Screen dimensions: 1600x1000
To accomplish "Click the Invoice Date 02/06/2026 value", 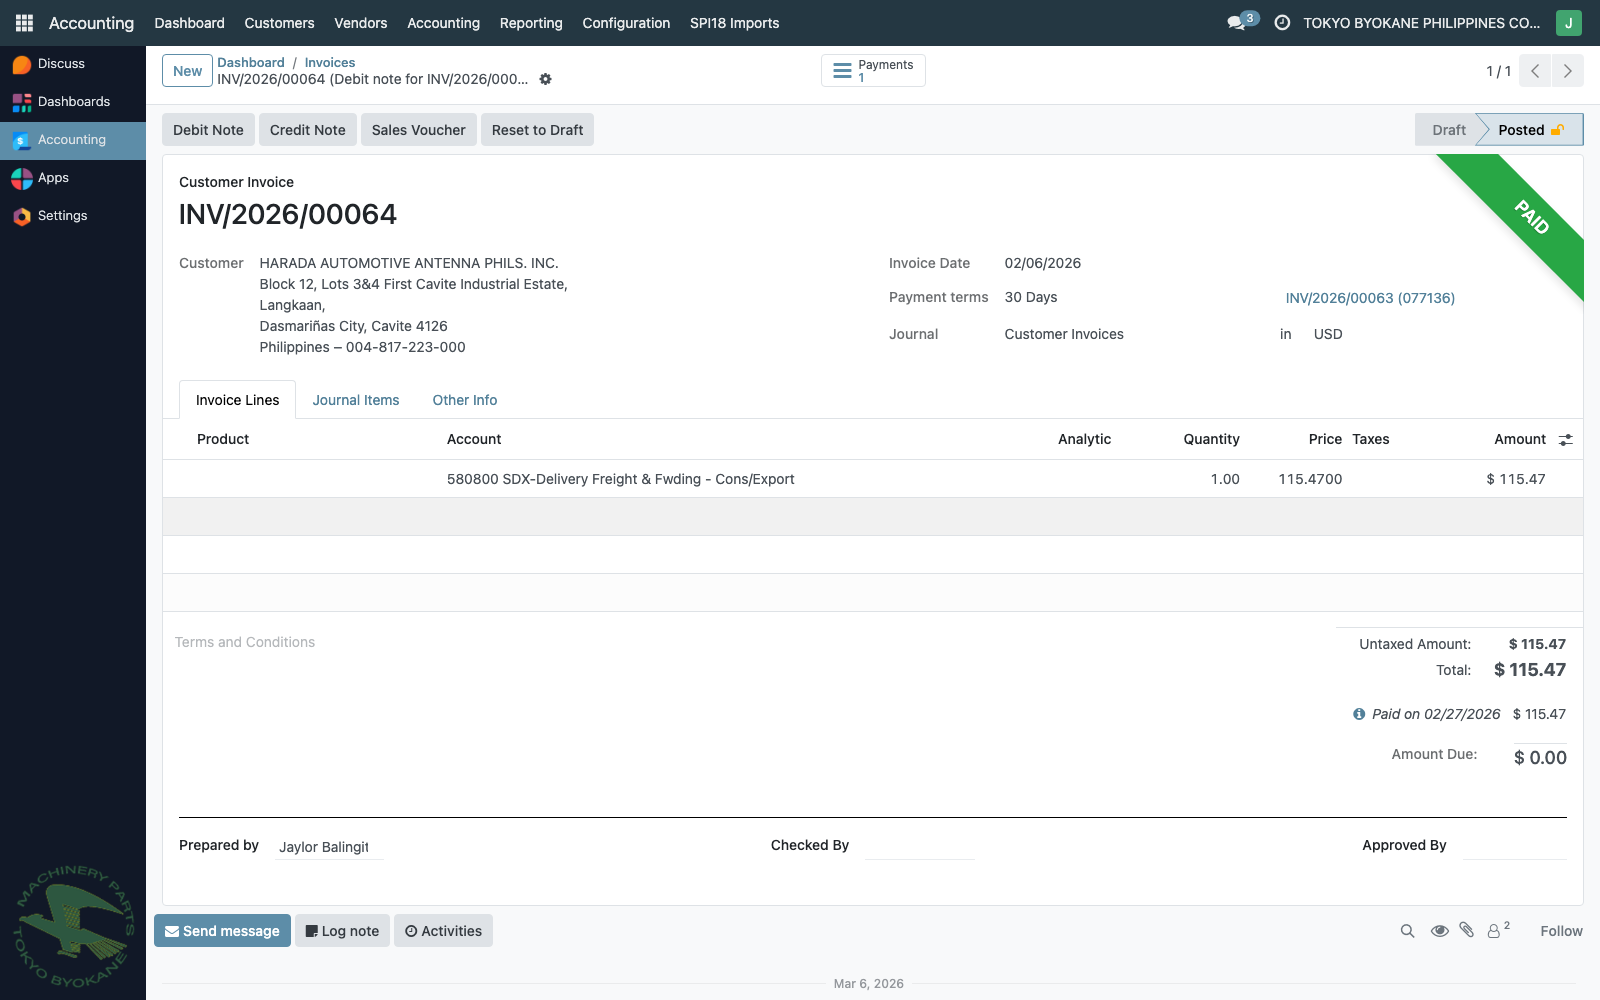I will tap(1043, 263).
